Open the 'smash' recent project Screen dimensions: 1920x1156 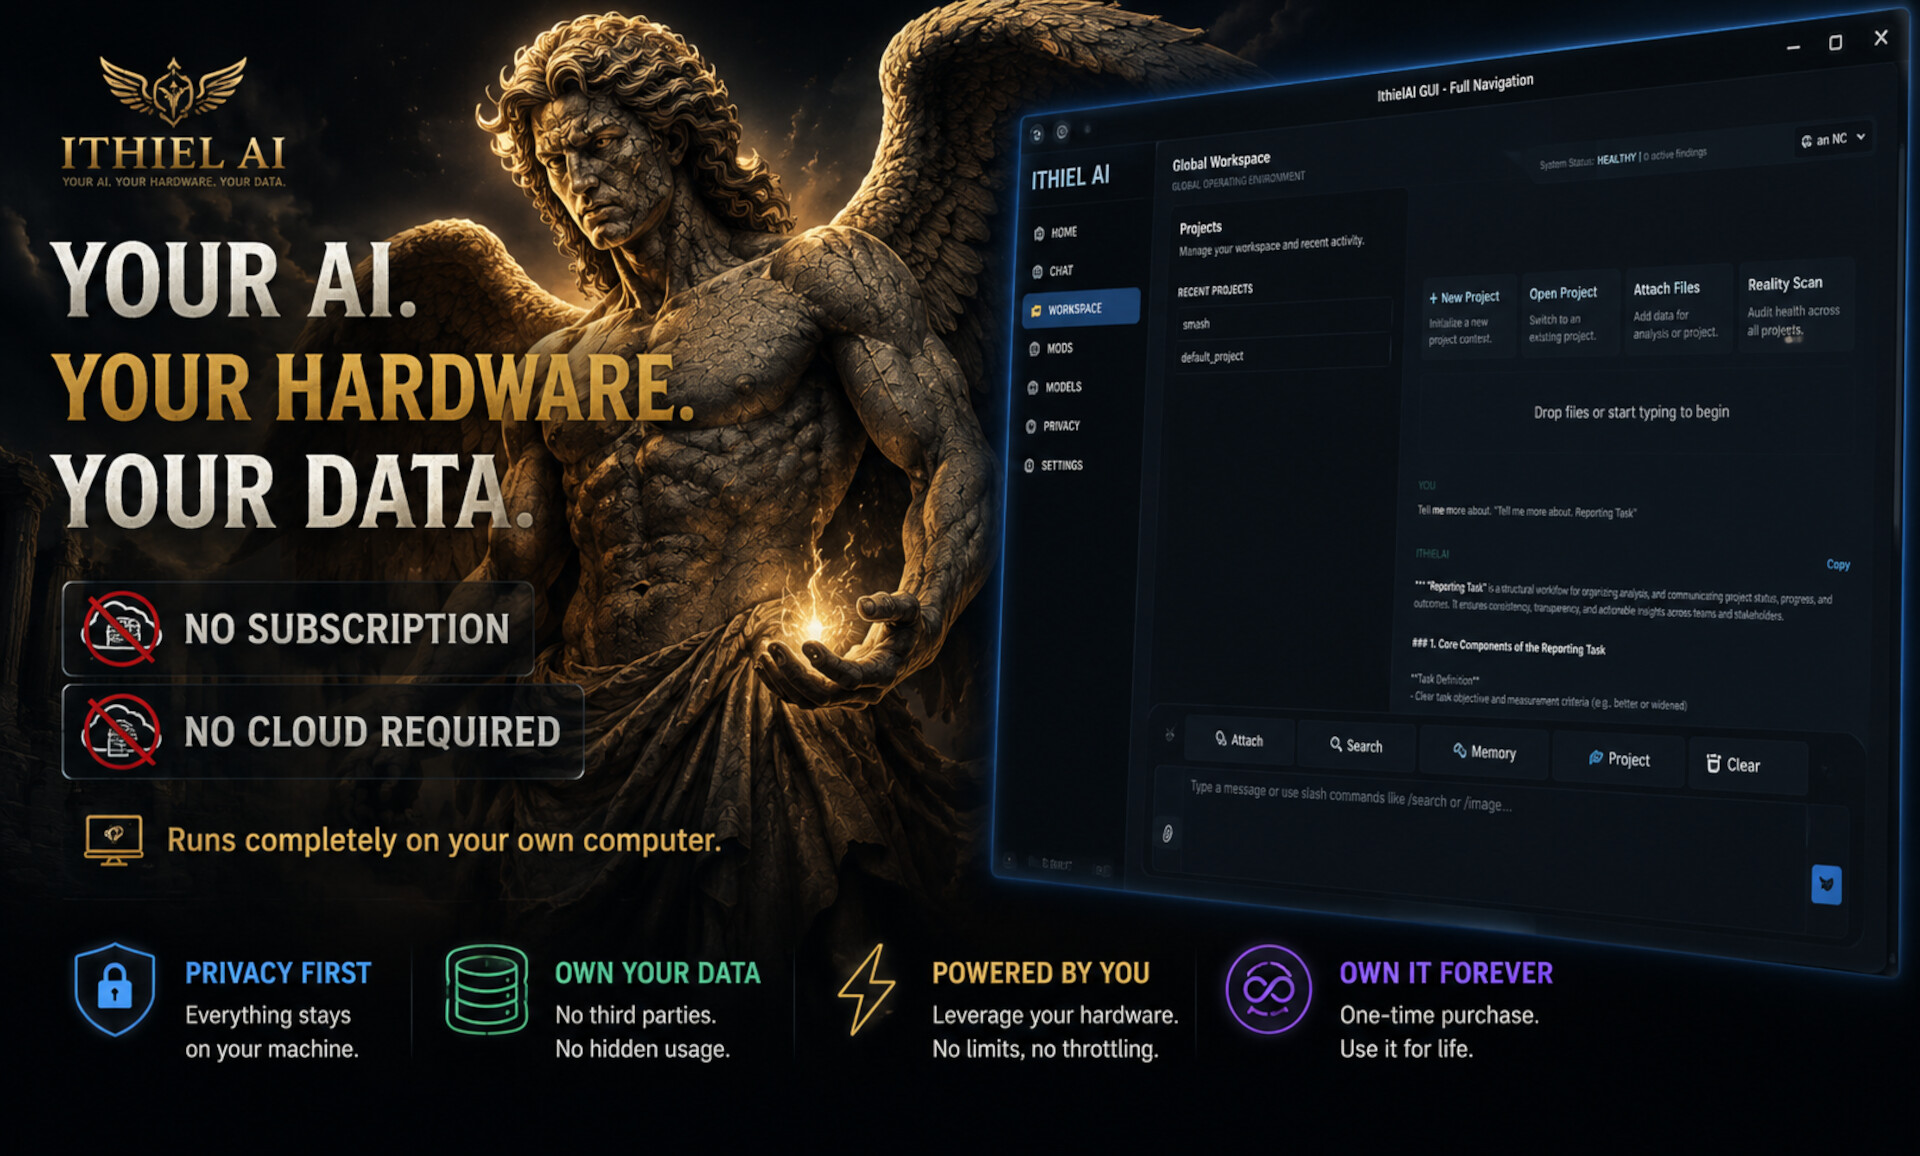(x=1284, y=322)
